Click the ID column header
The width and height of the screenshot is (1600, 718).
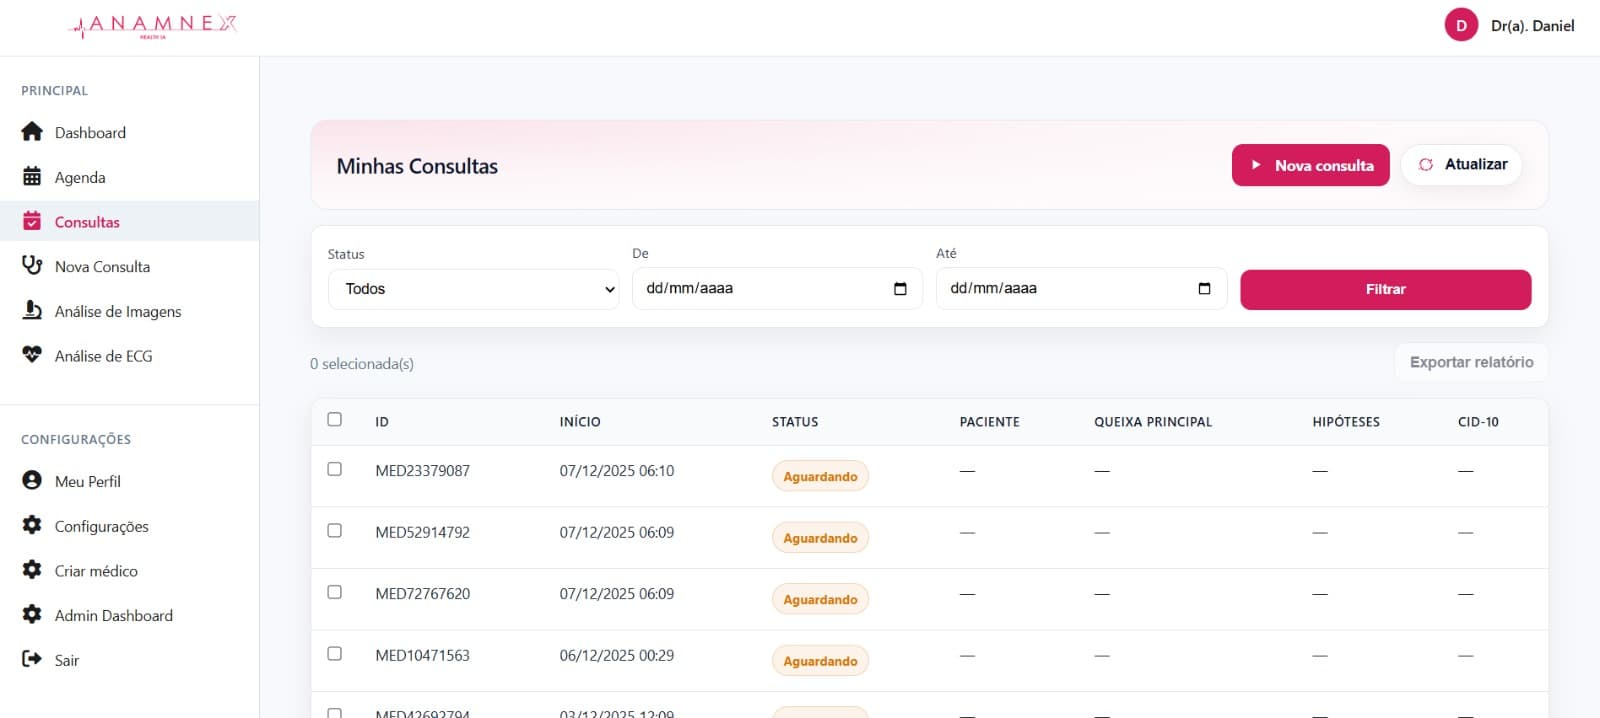pyautogui.click(x=382, y=421)
